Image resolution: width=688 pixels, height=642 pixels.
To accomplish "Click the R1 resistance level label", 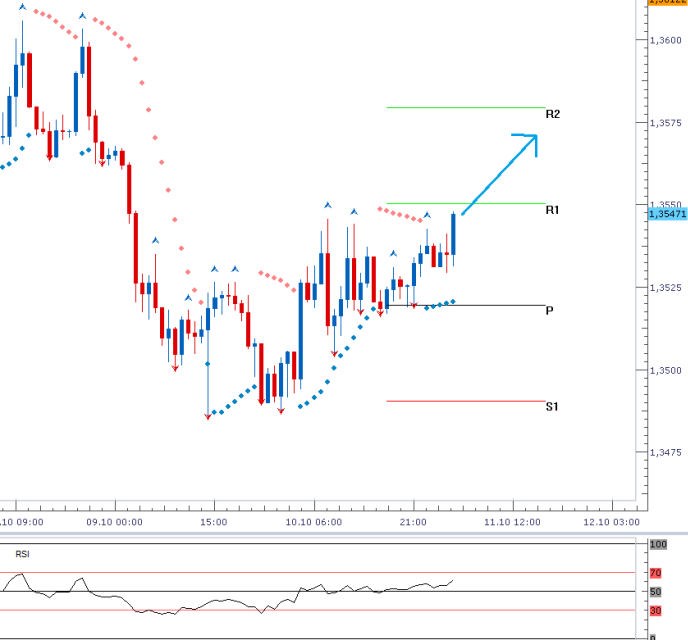I will 552,210.
